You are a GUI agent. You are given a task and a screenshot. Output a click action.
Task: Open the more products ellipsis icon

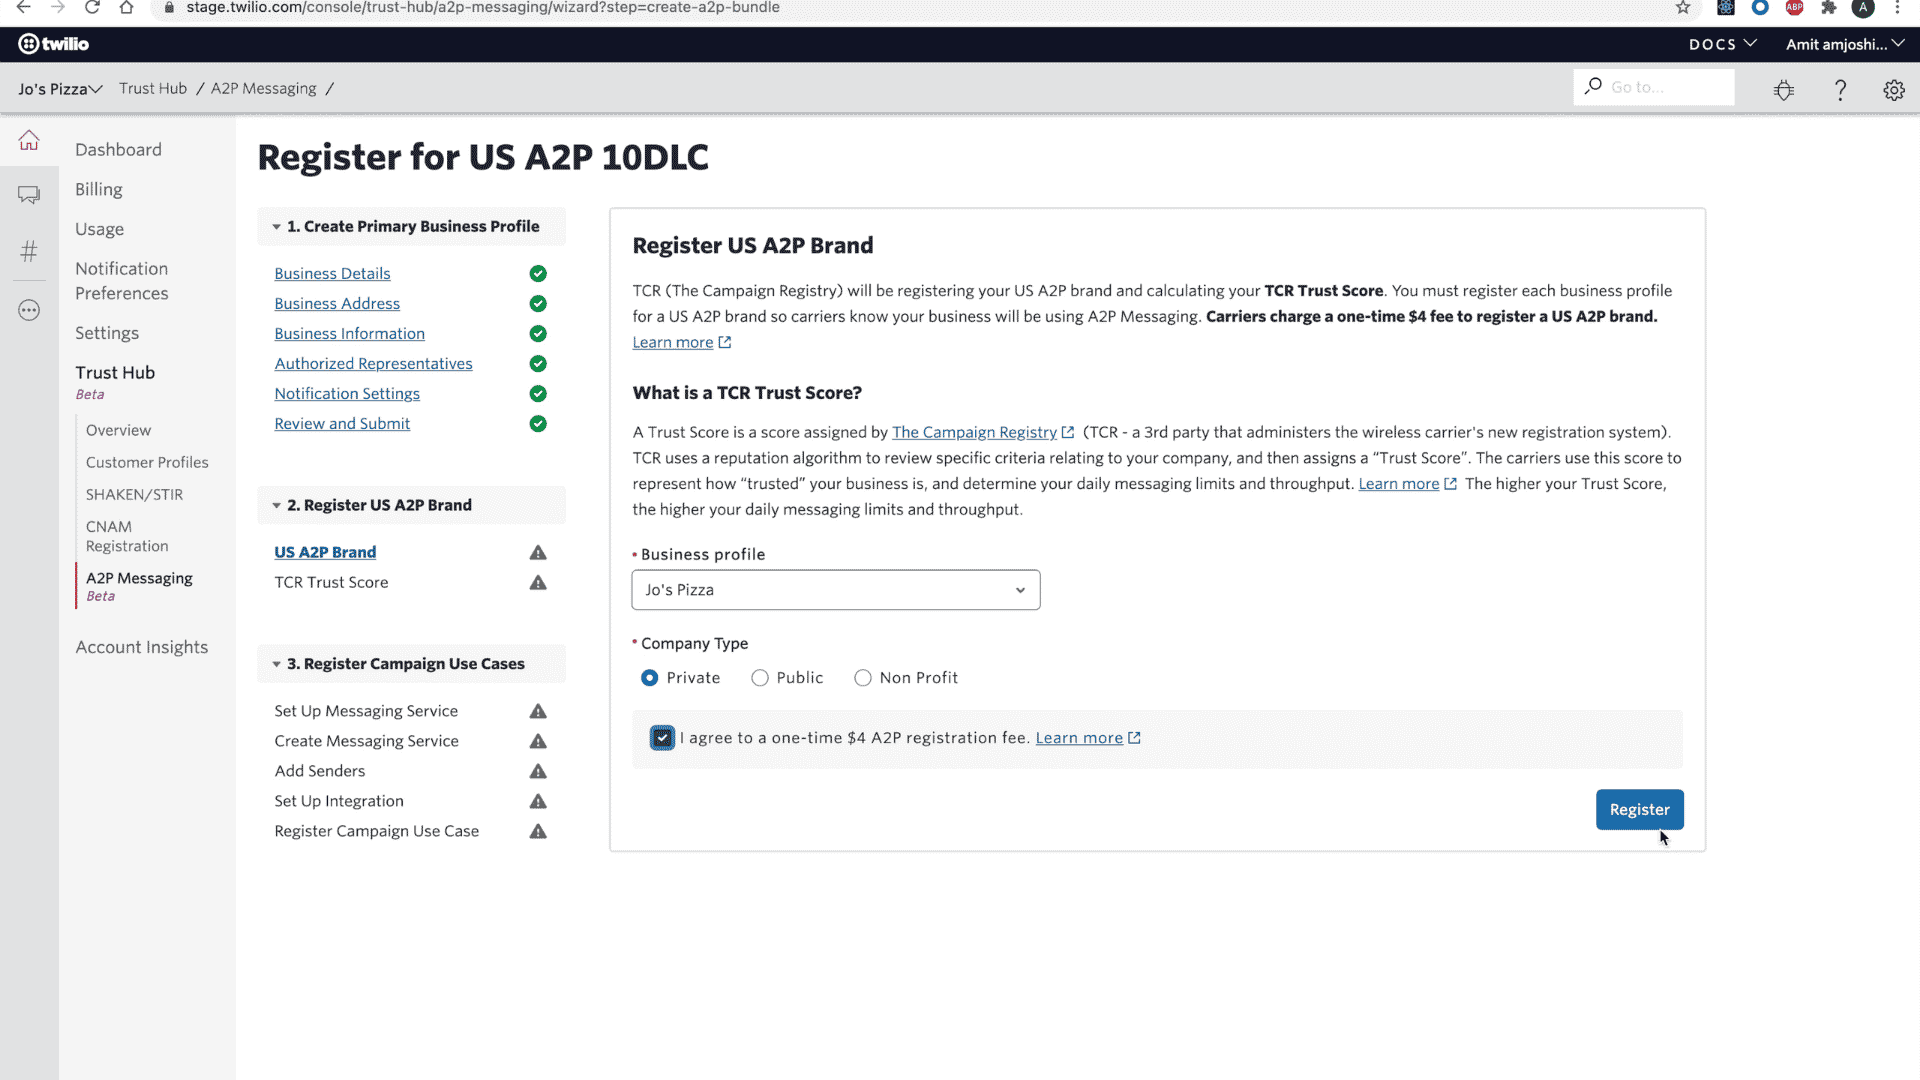coord(29,310)
